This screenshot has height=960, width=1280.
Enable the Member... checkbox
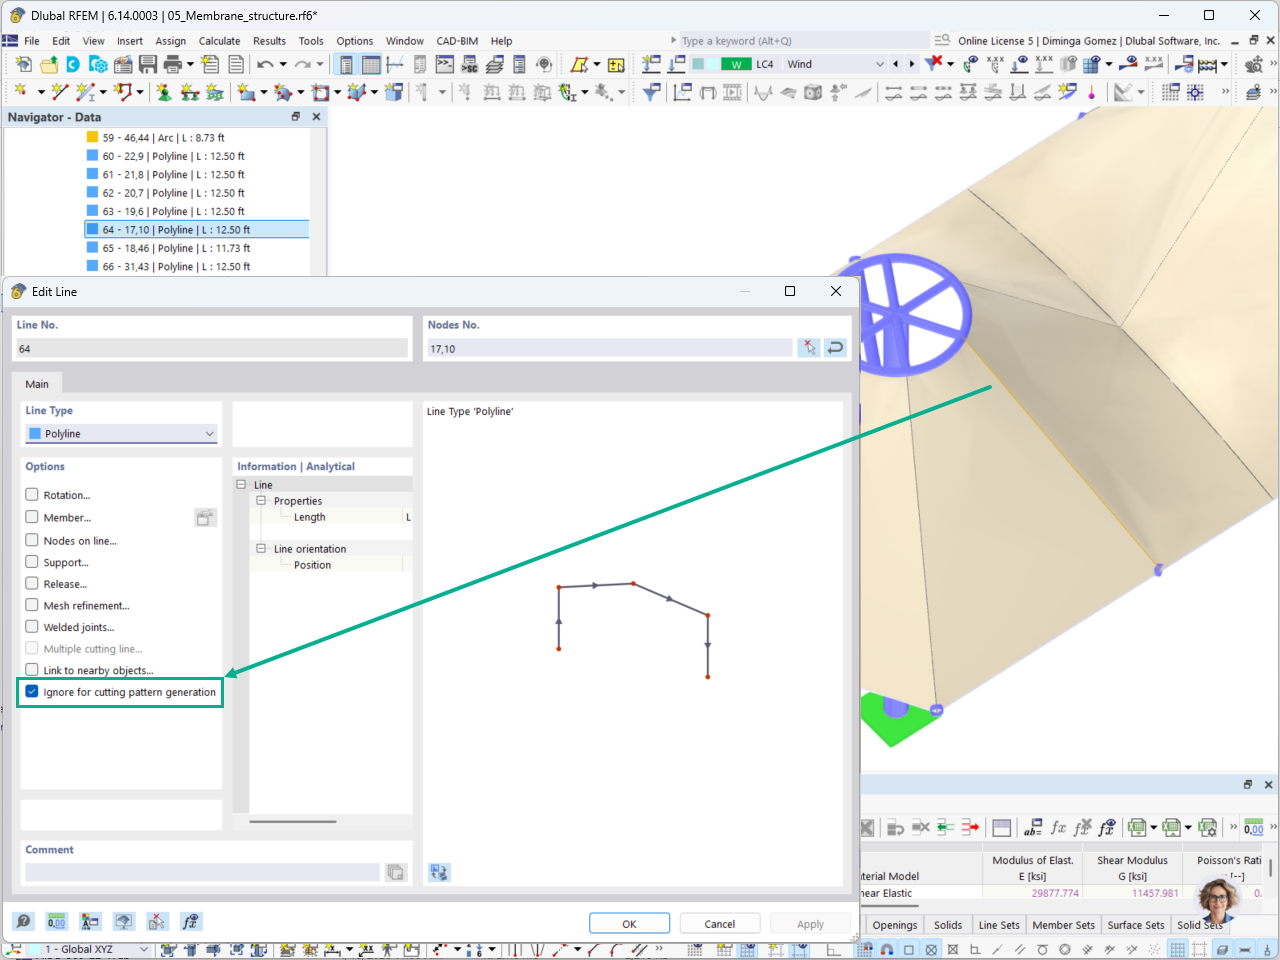[32, 517]
